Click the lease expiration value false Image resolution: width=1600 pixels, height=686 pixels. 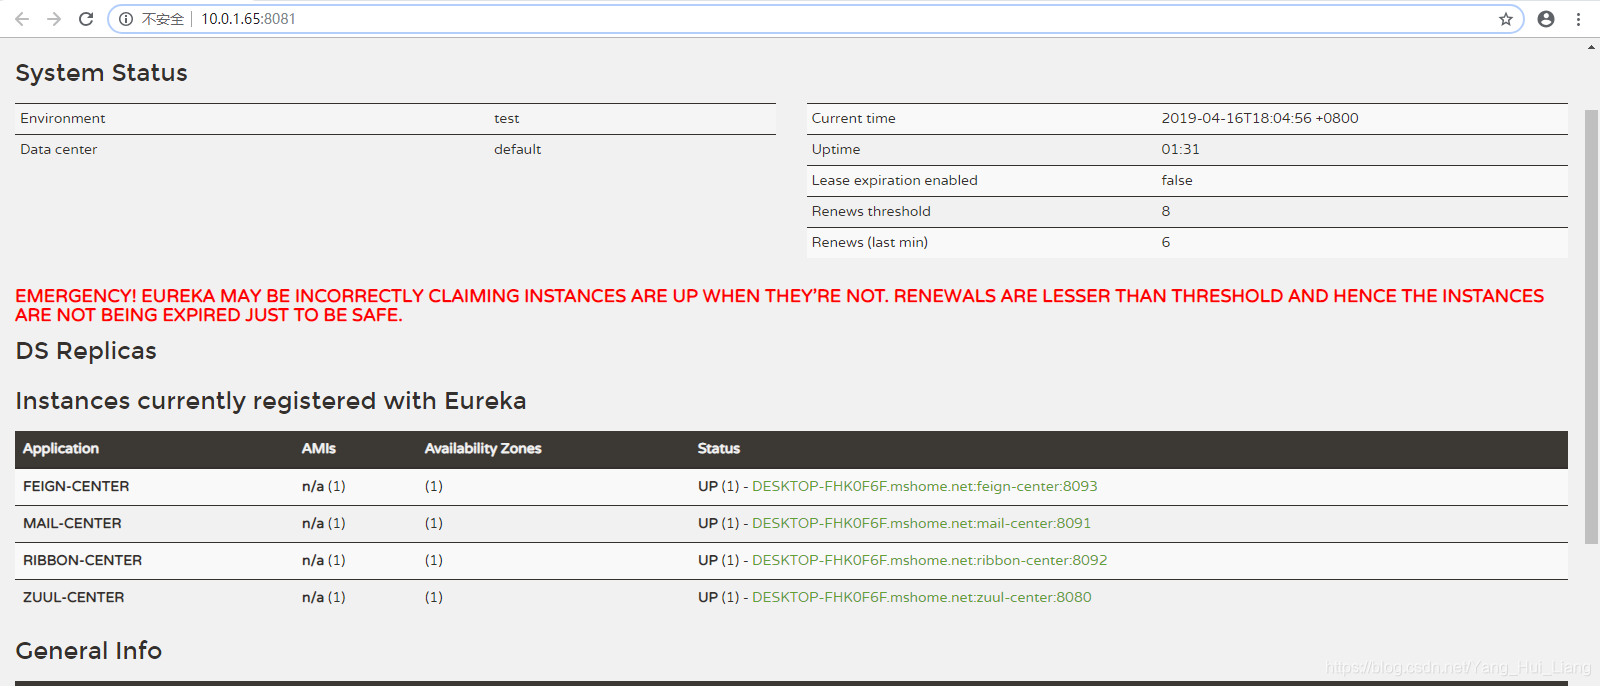pyautogui.click(x=1177, y=180)
